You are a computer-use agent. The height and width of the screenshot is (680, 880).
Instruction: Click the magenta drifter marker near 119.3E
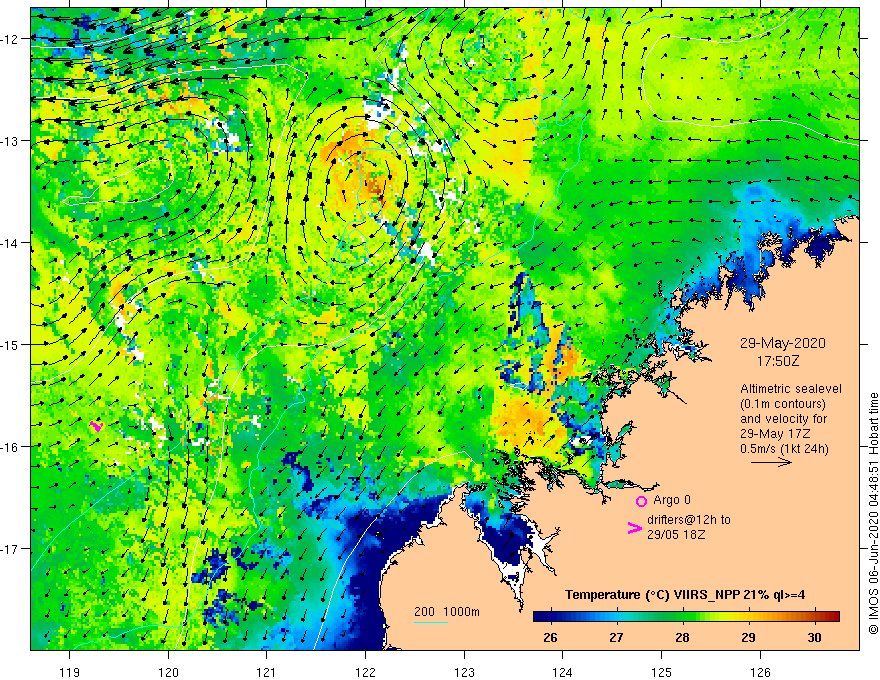[x=97, y=426]
